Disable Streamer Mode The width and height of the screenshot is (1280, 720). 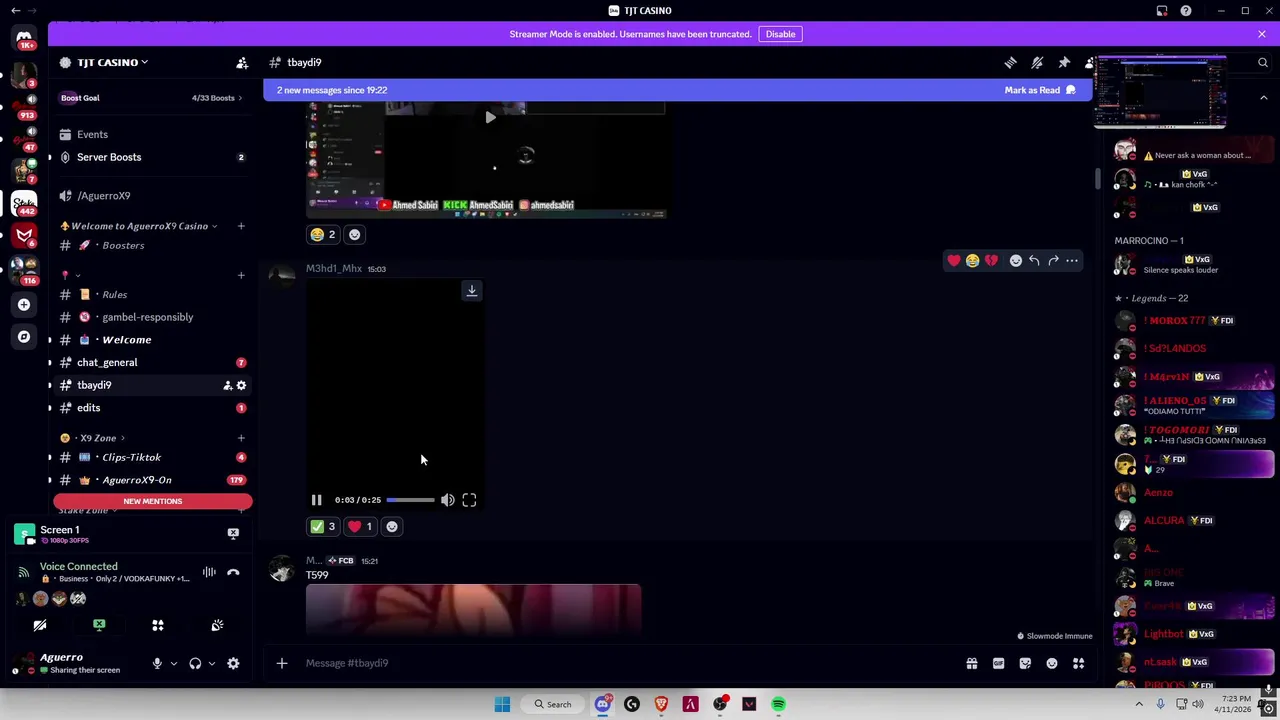pos(780,34)
